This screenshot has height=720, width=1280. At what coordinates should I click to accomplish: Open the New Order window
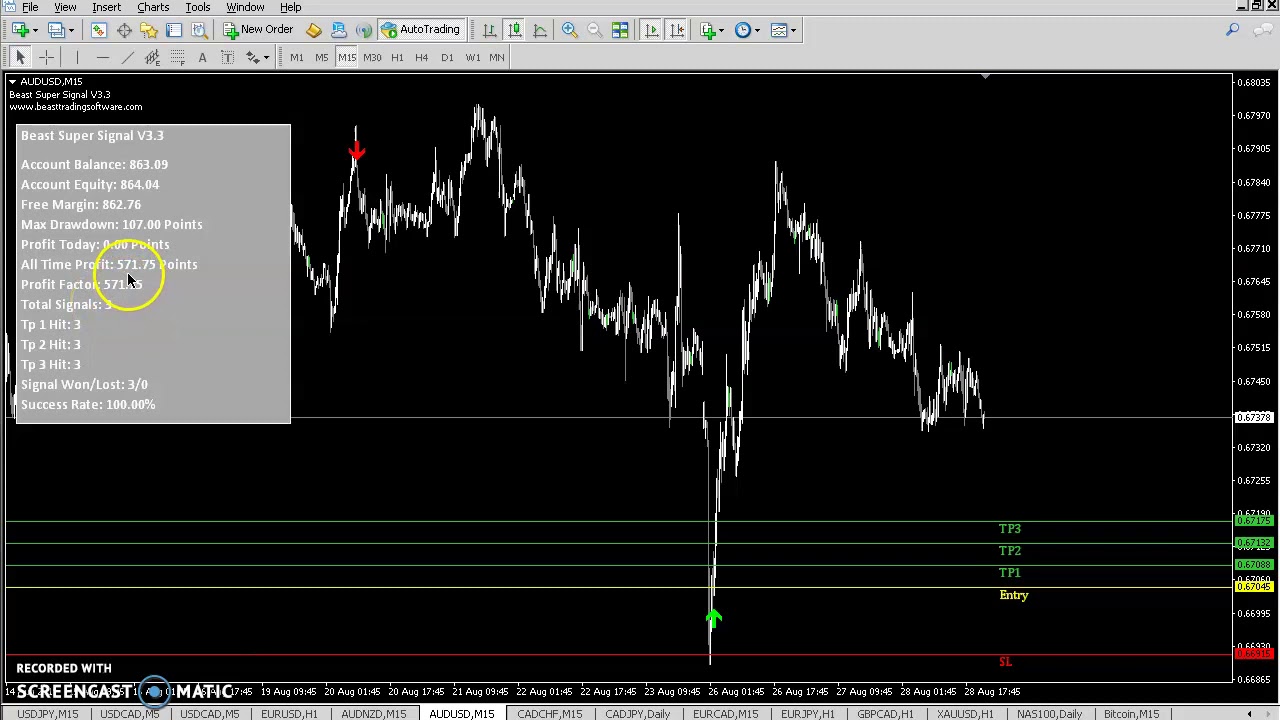click(260, 29)
